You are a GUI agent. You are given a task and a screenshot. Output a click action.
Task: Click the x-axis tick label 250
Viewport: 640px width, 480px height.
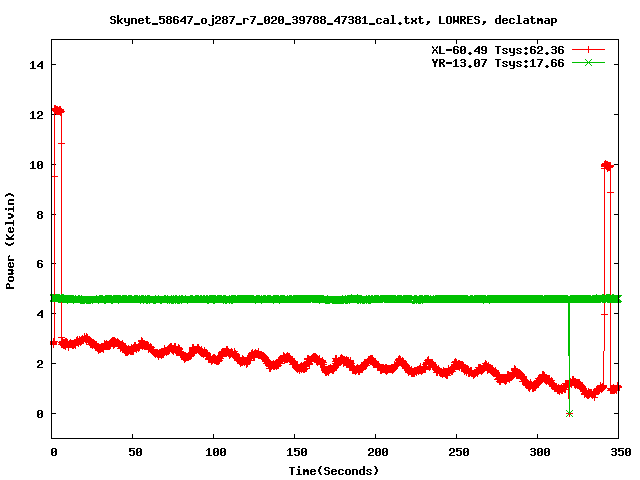(x=458, y=452)
